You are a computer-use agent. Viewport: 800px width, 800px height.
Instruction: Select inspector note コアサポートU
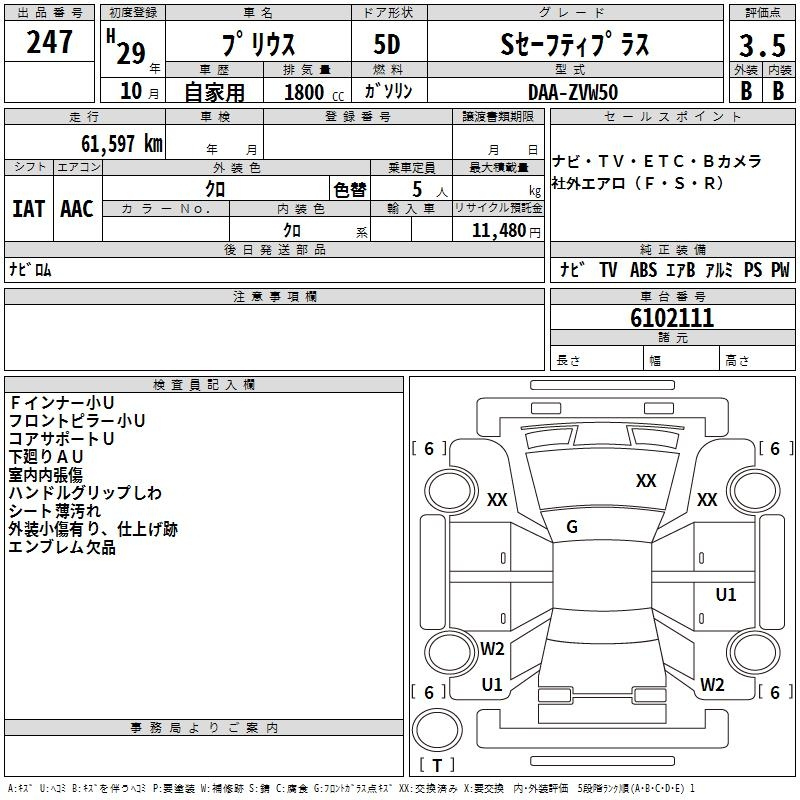(x=61, y=438)
